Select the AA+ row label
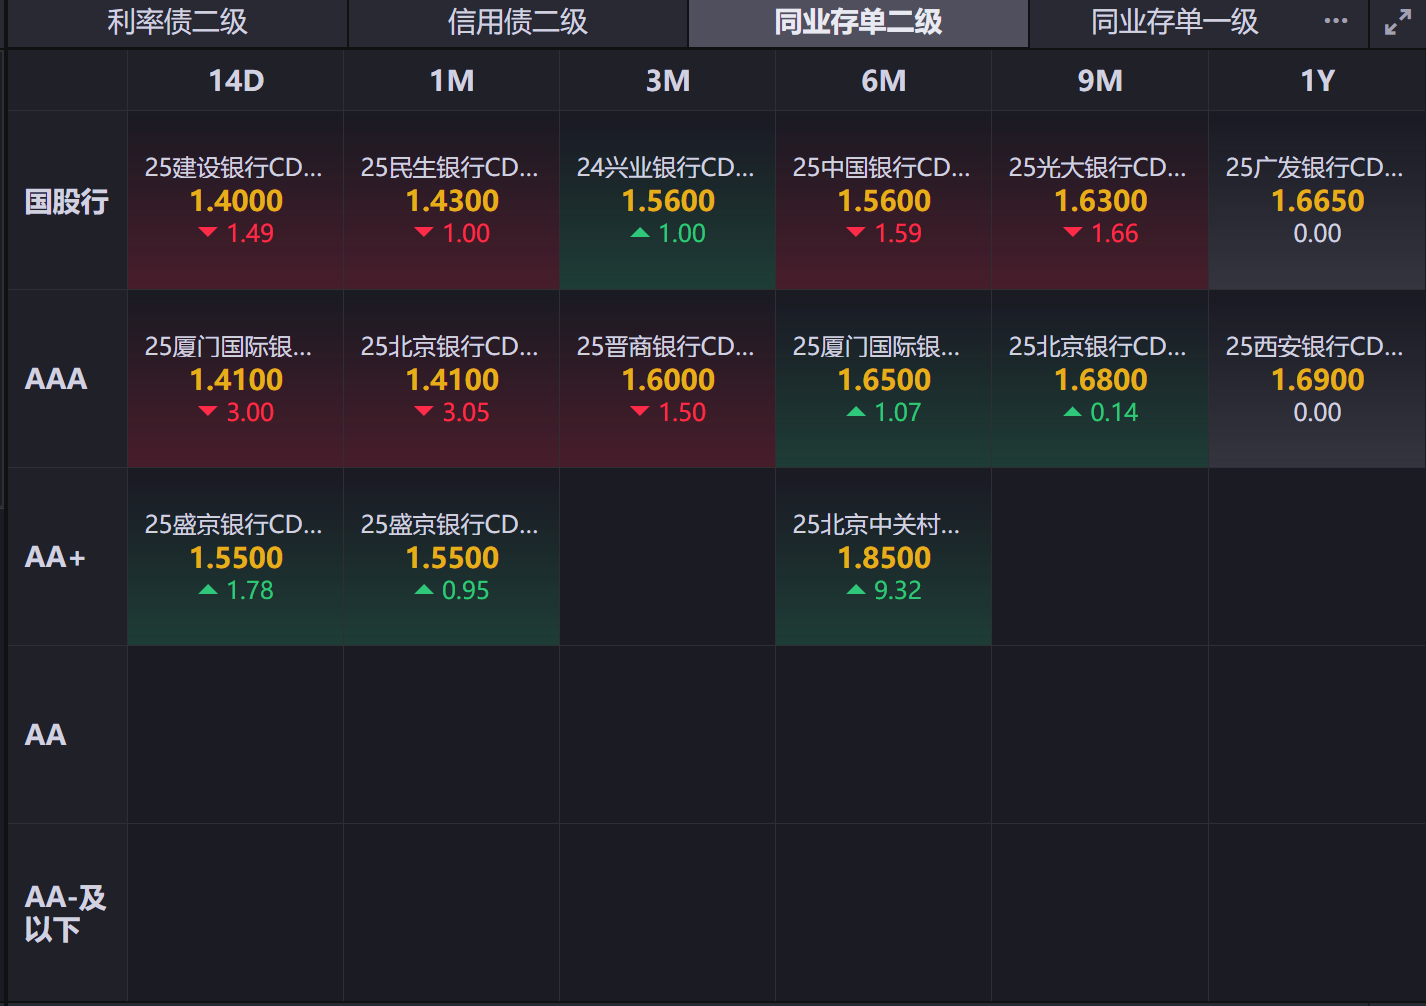 tap(55, 557)
